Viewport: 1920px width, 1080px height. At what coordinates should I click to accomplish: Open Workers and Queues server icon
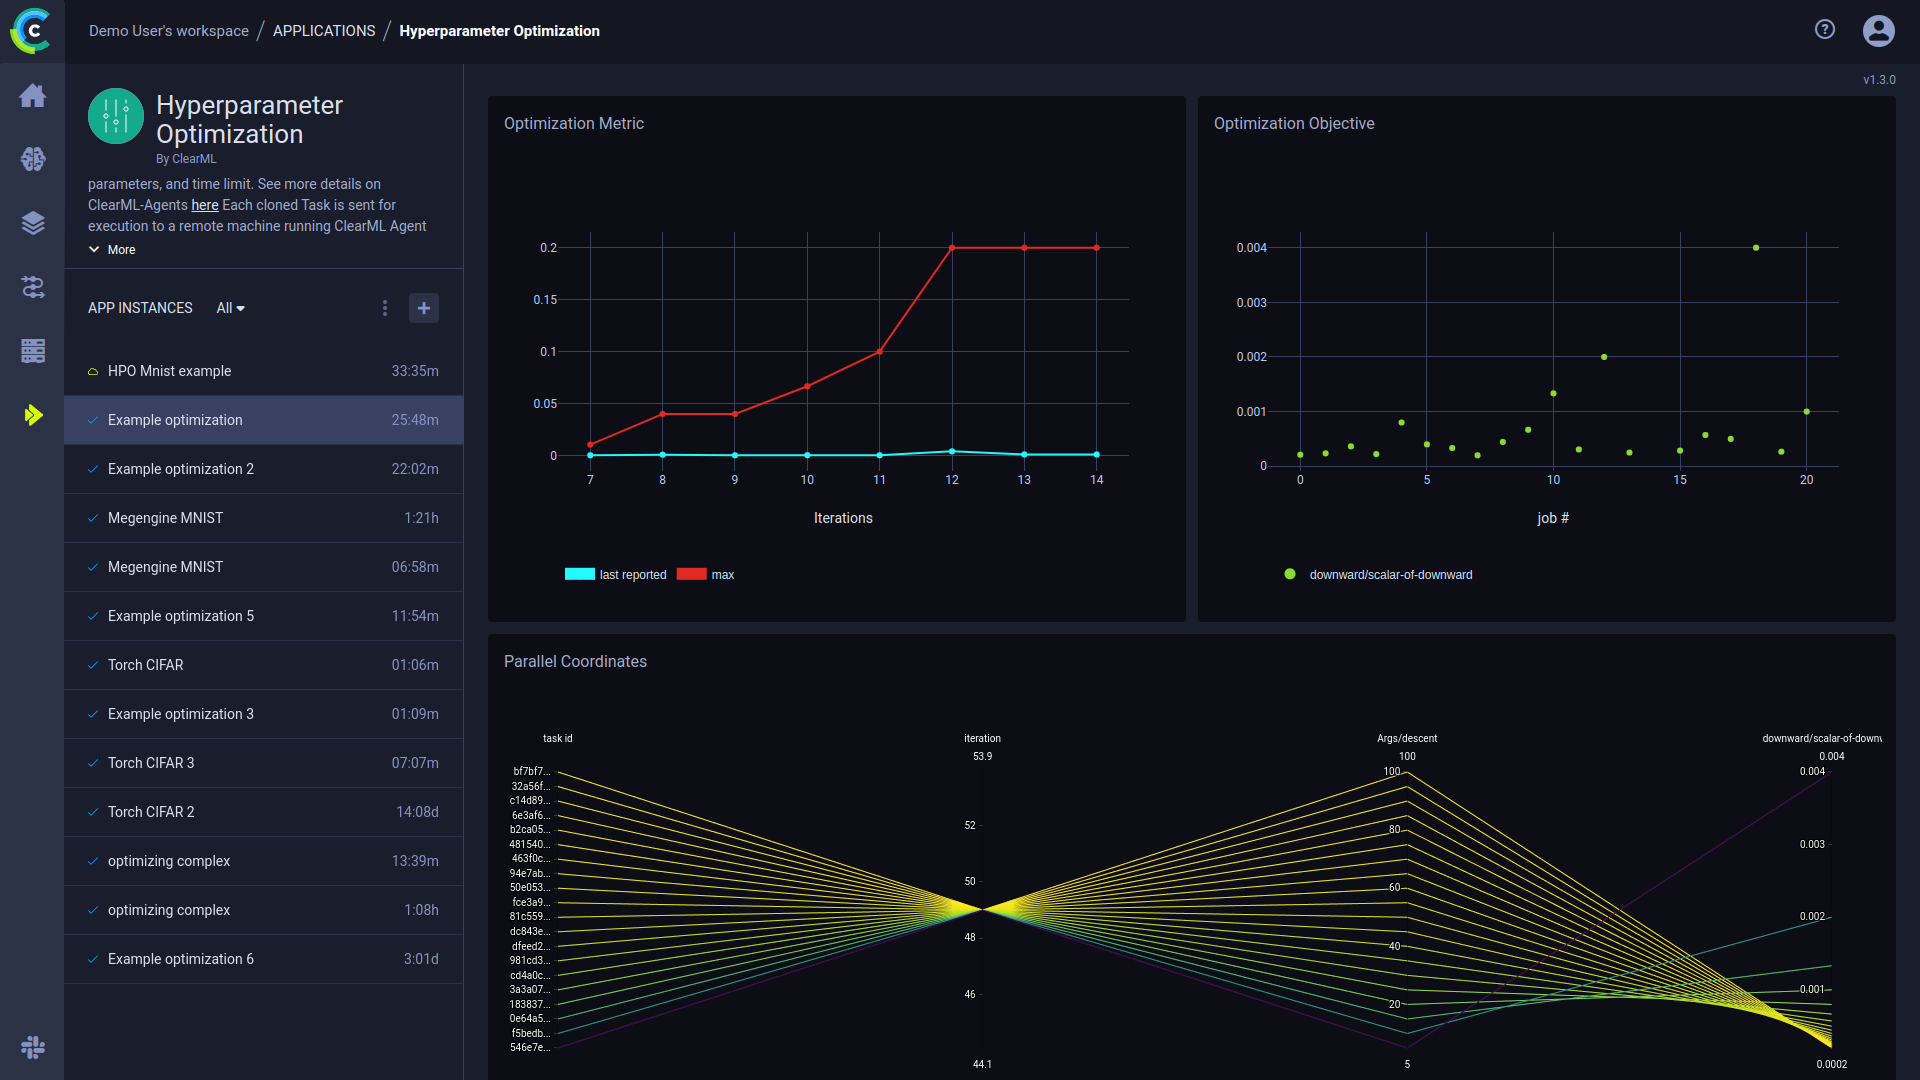coord(32,351)
